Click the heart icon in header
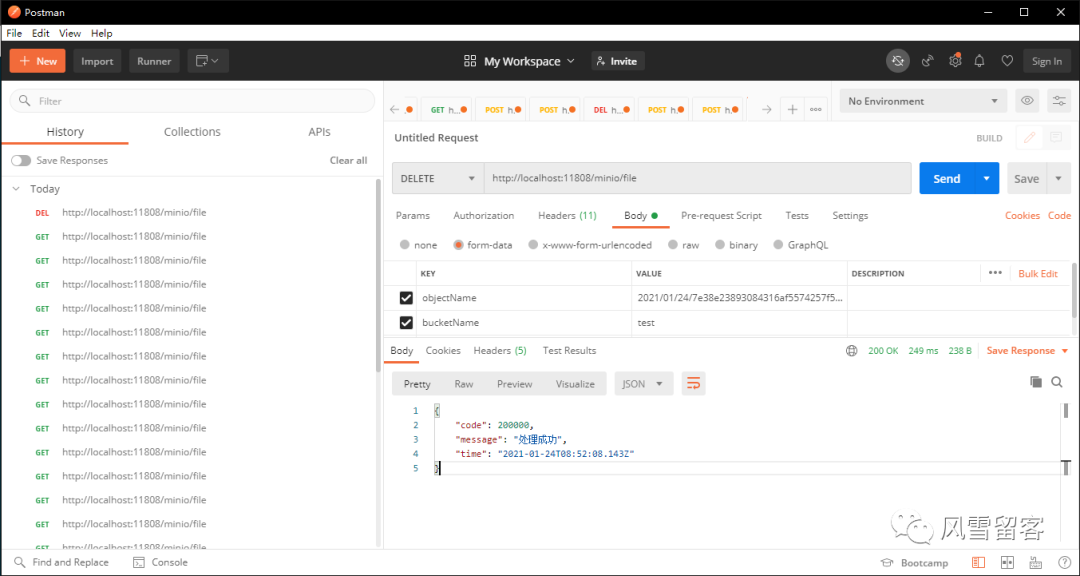1080x576 pixels. (1007, 61)
